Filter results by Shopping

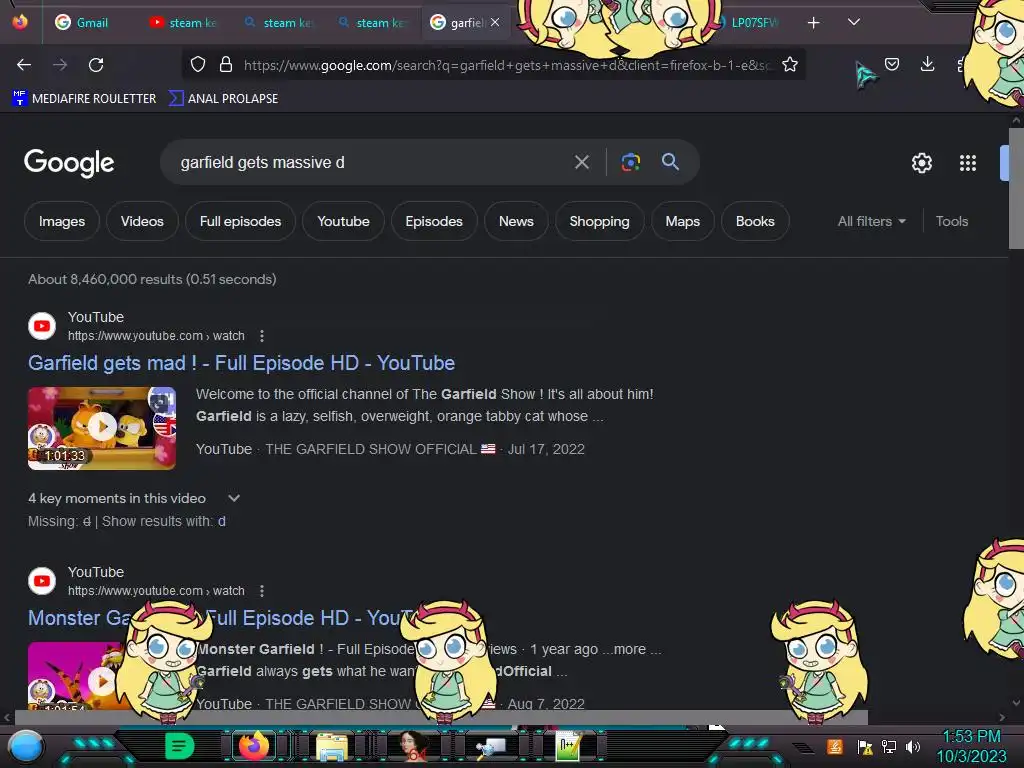click(600, 221)
